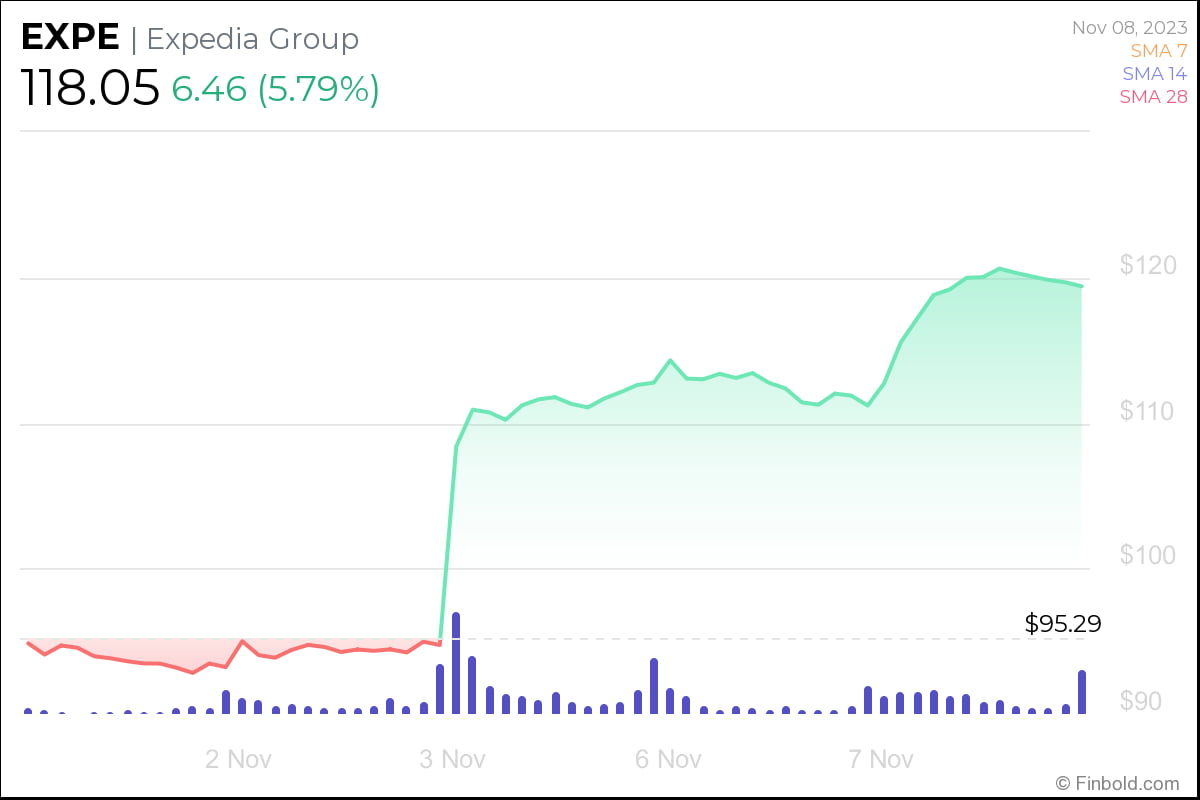The image size is (1200, 800).
Task: Select the $120 price axis label
Action: point(1147,266)
